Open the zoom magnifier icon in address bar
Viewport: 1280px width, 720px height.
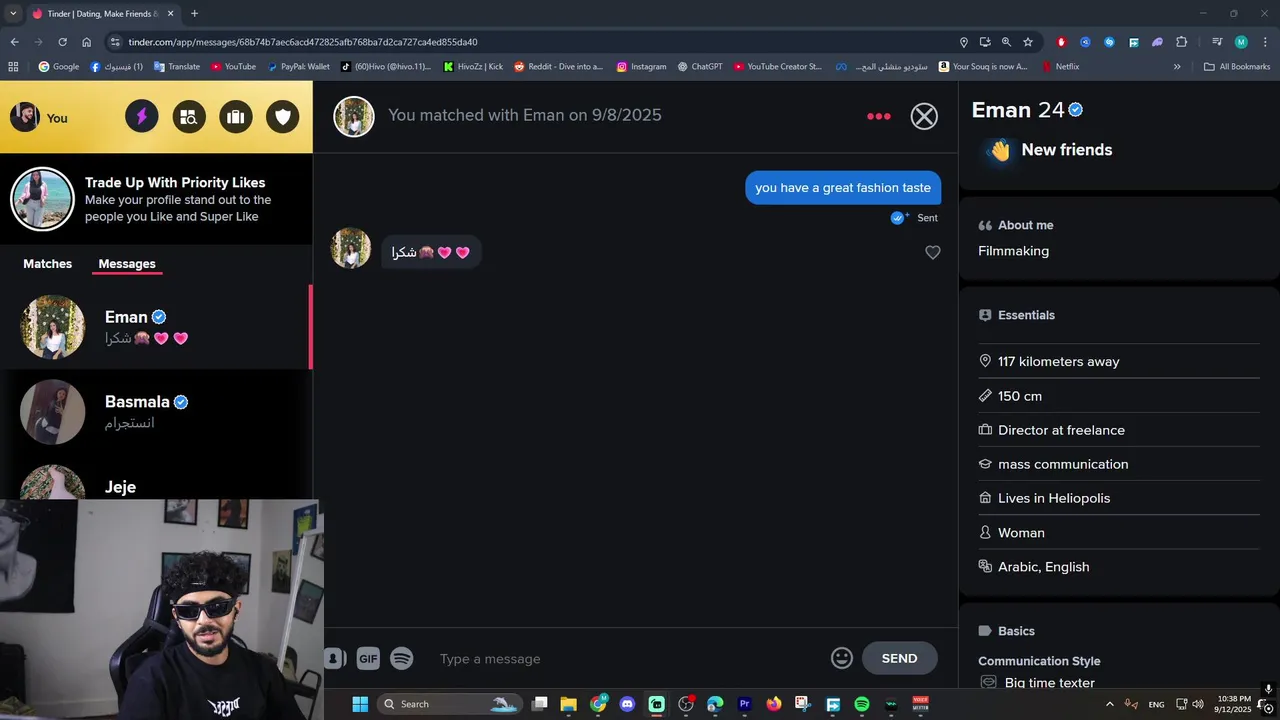tap(1006, 42)
